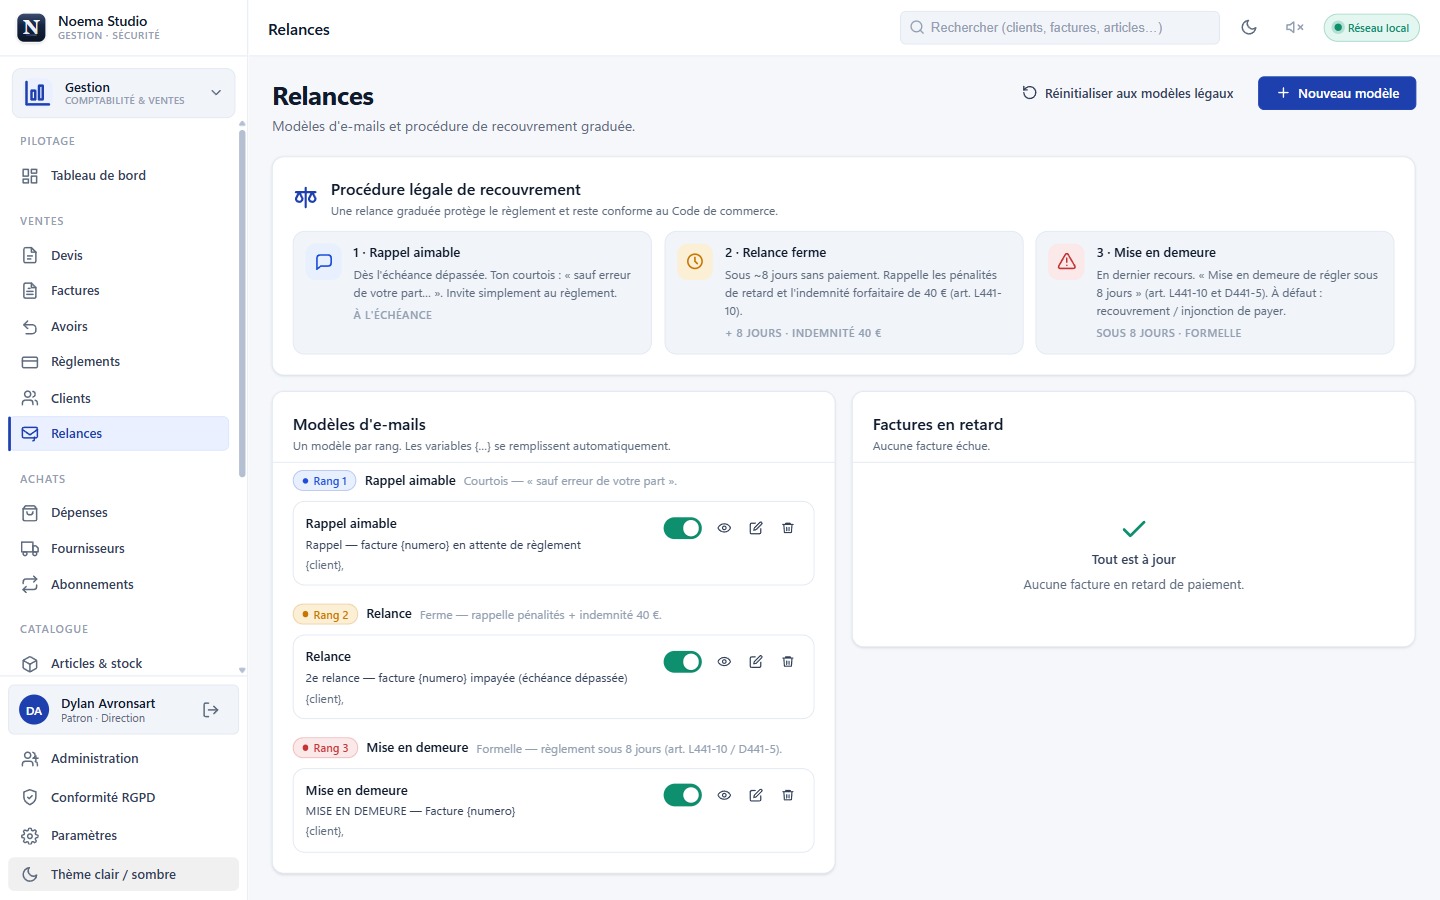
Task: Click Thème clair / sombre button
Action: (x=123, y=875)
